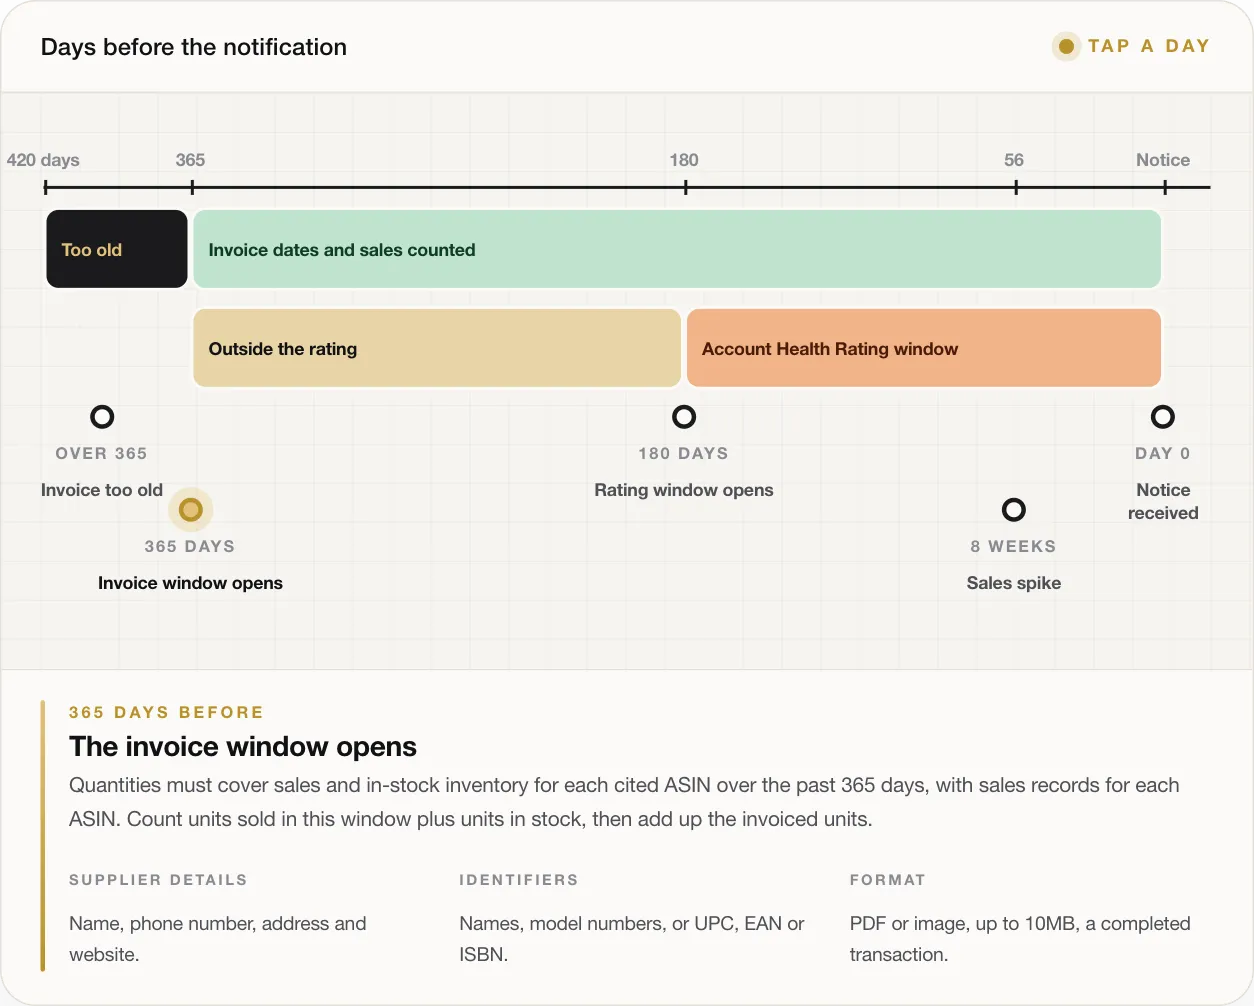The height and width of the screenshot is (1006, 1254).
Task: Select the '8 WEEKS' marker caption
Action: 1014,547
